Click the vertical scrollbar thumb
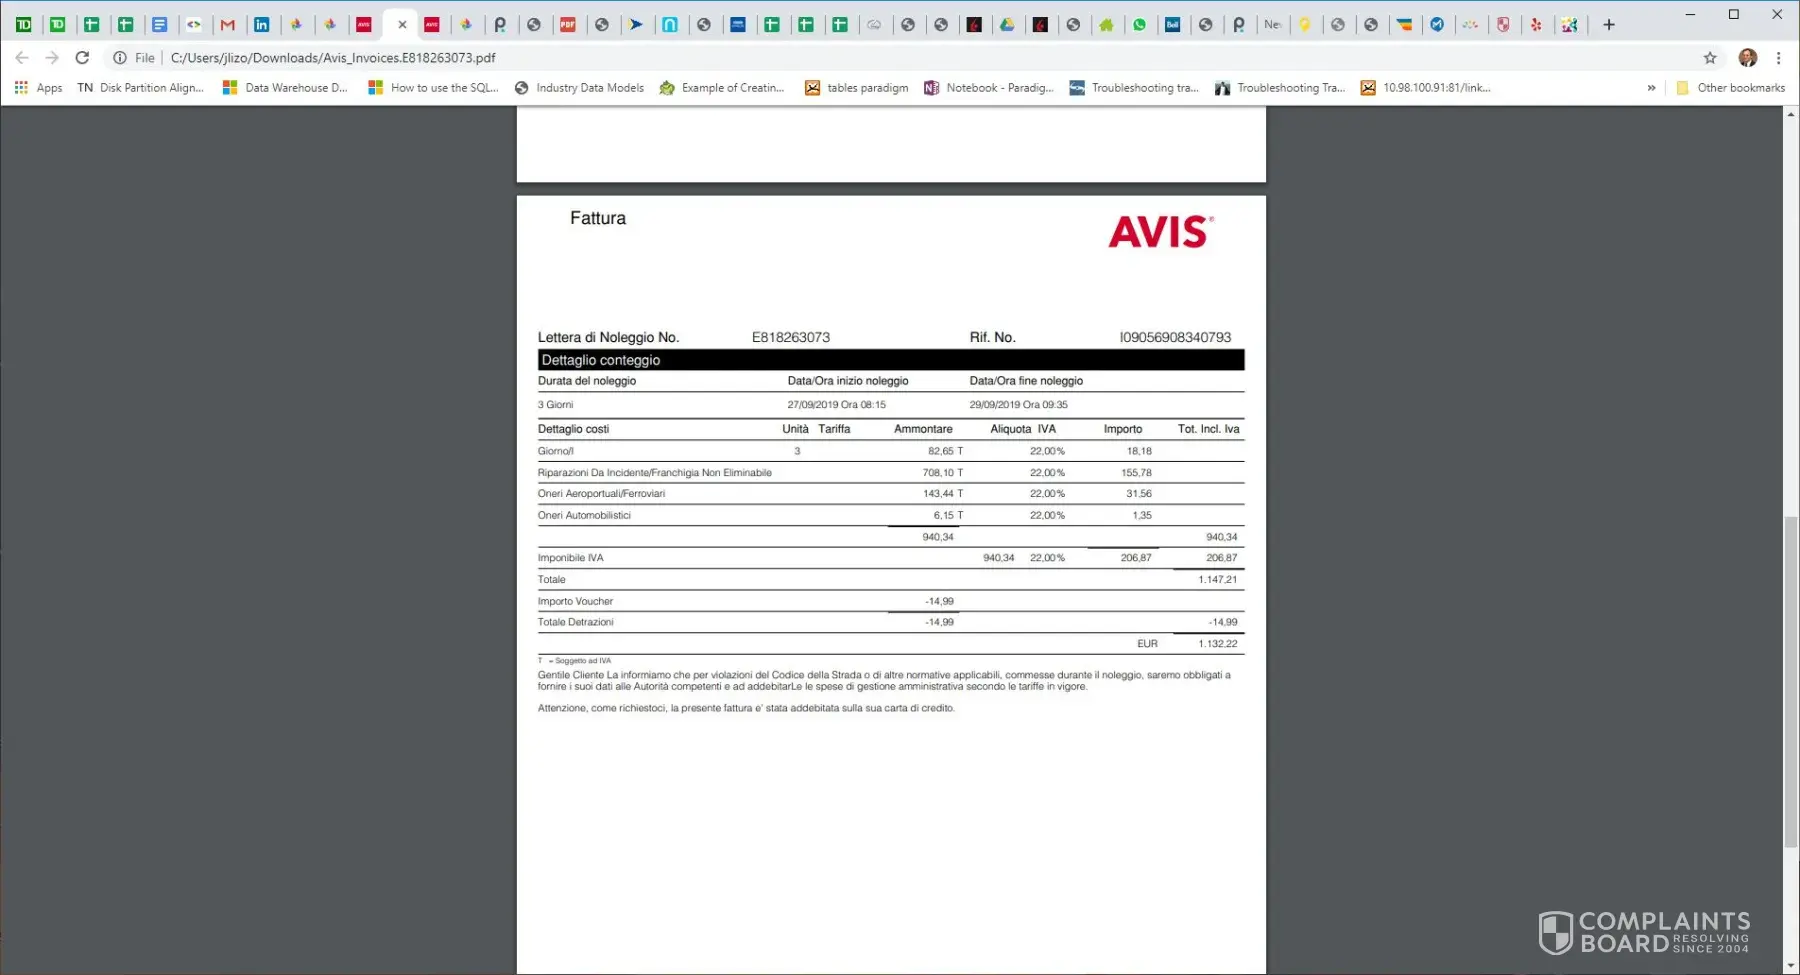Viewport: 1800px width, 975px height. [1790, 680]
